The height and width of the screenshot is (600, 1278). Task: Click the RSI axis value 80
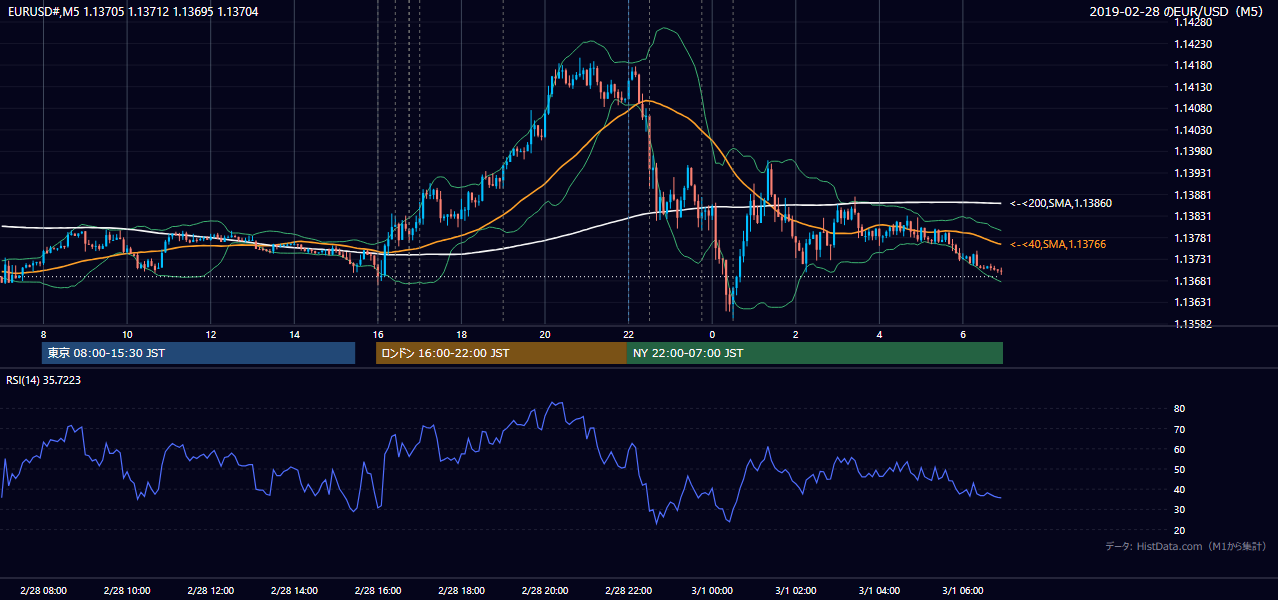[1179, 409]
